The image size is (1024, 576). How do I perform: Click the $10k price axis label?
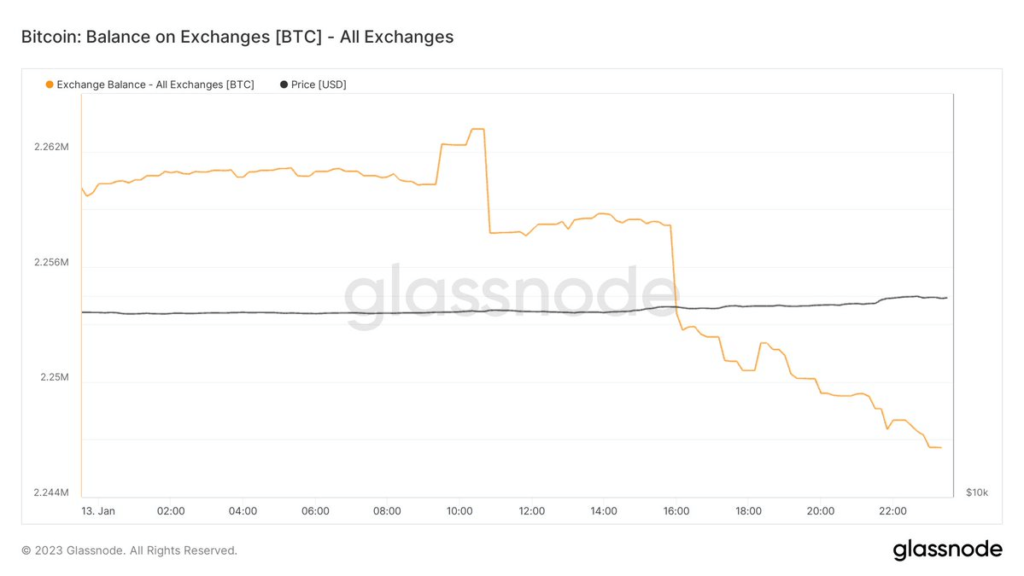point(977,493)
